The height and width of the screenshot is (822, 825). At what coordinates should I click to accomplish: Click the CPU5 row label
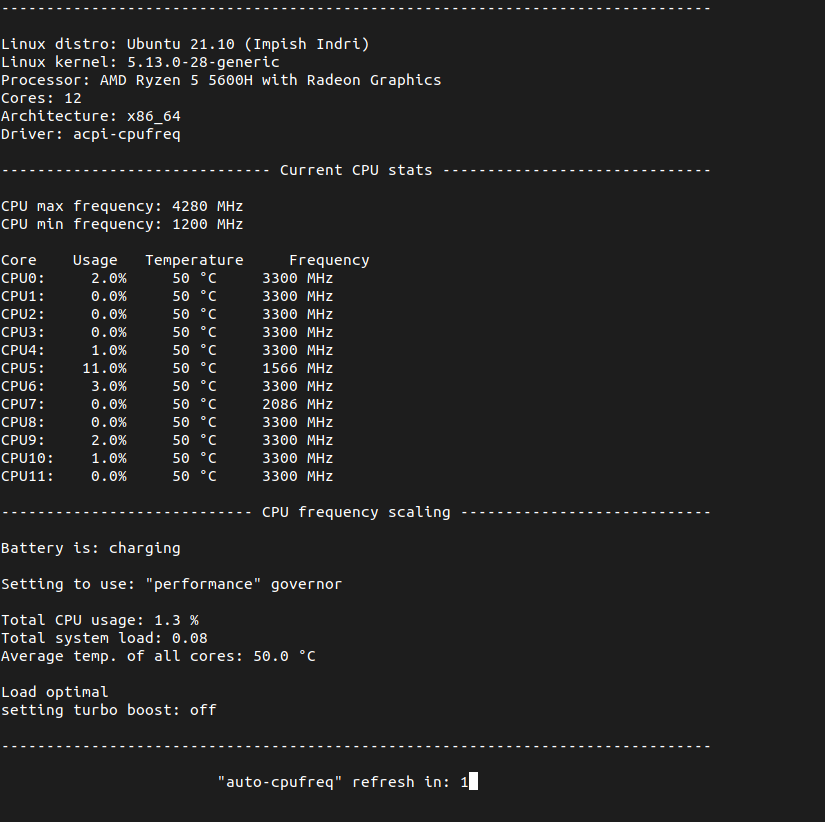click(23, 368)
